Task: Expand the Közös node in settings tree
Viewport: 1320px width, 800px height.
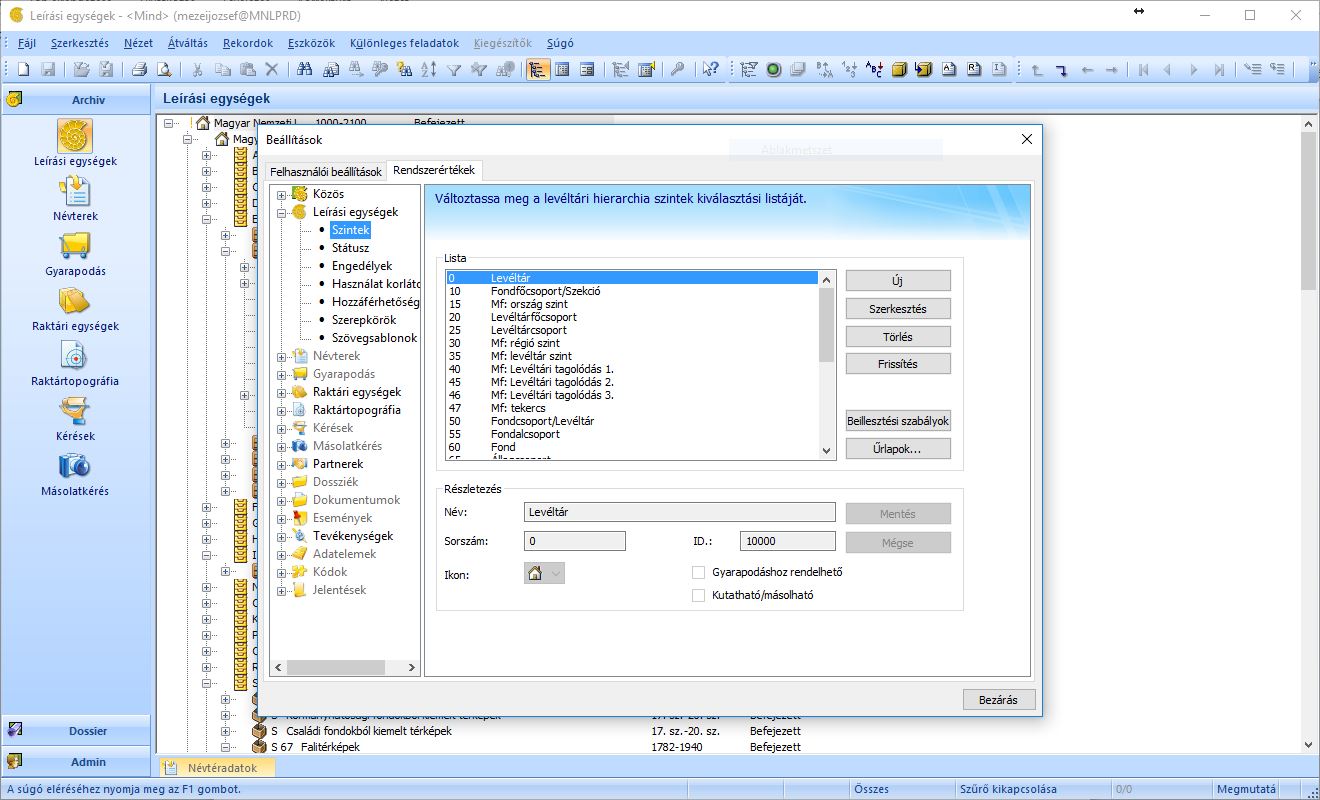Action: pos(282,194)
